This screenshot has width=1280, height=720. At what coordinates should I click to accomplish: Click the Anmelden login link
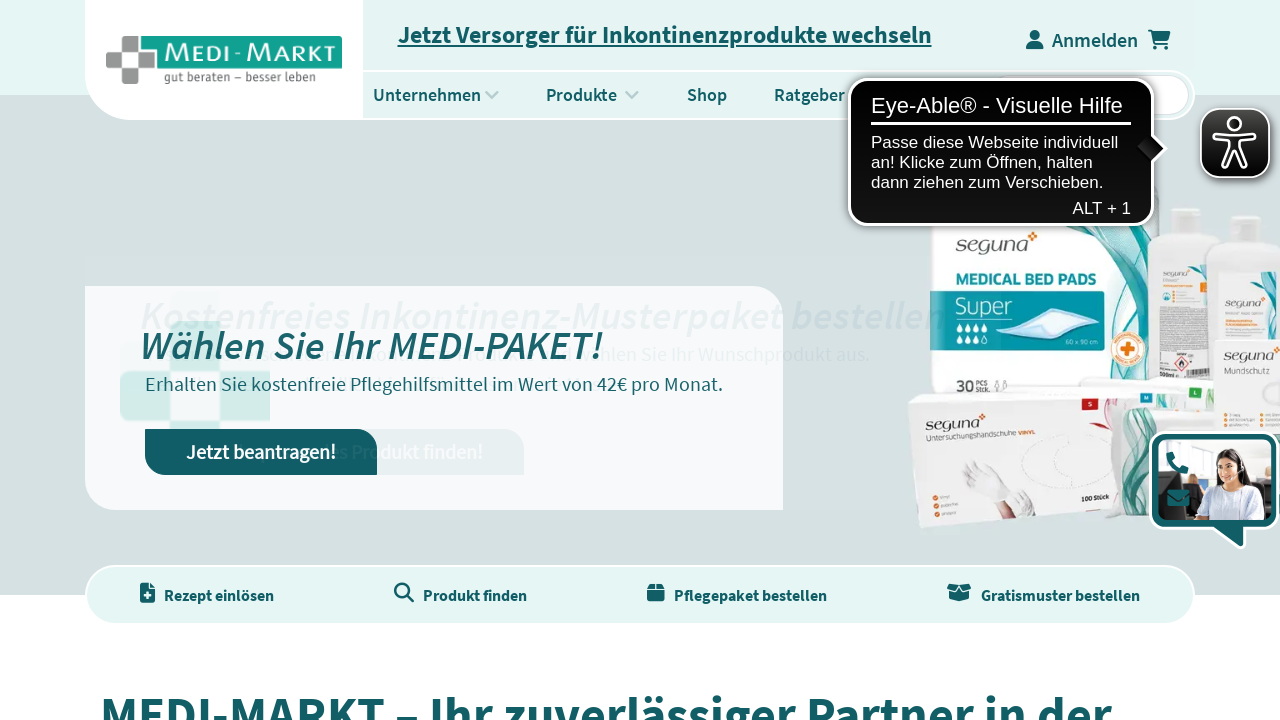pos(1095,40)
